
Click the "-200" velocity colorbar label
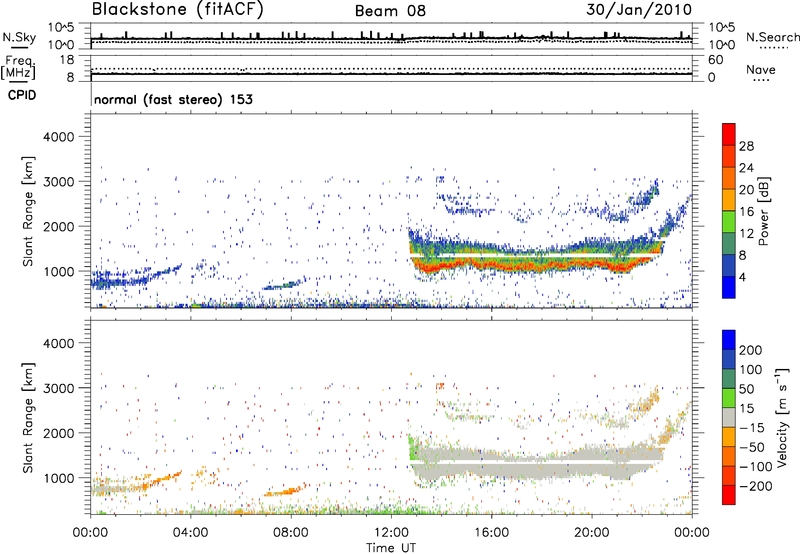click(756, 486)
